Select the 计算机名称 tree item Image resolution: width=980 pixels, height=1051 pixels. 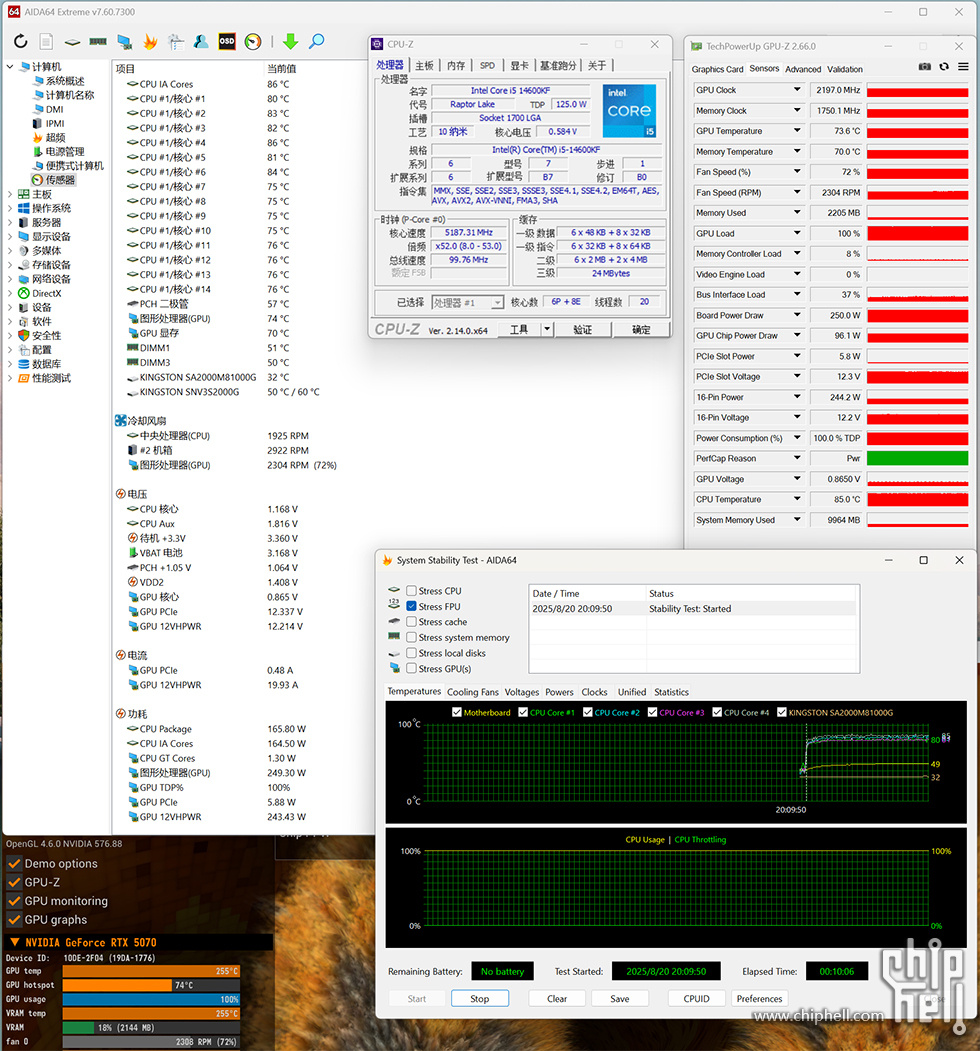coord(64,95)
